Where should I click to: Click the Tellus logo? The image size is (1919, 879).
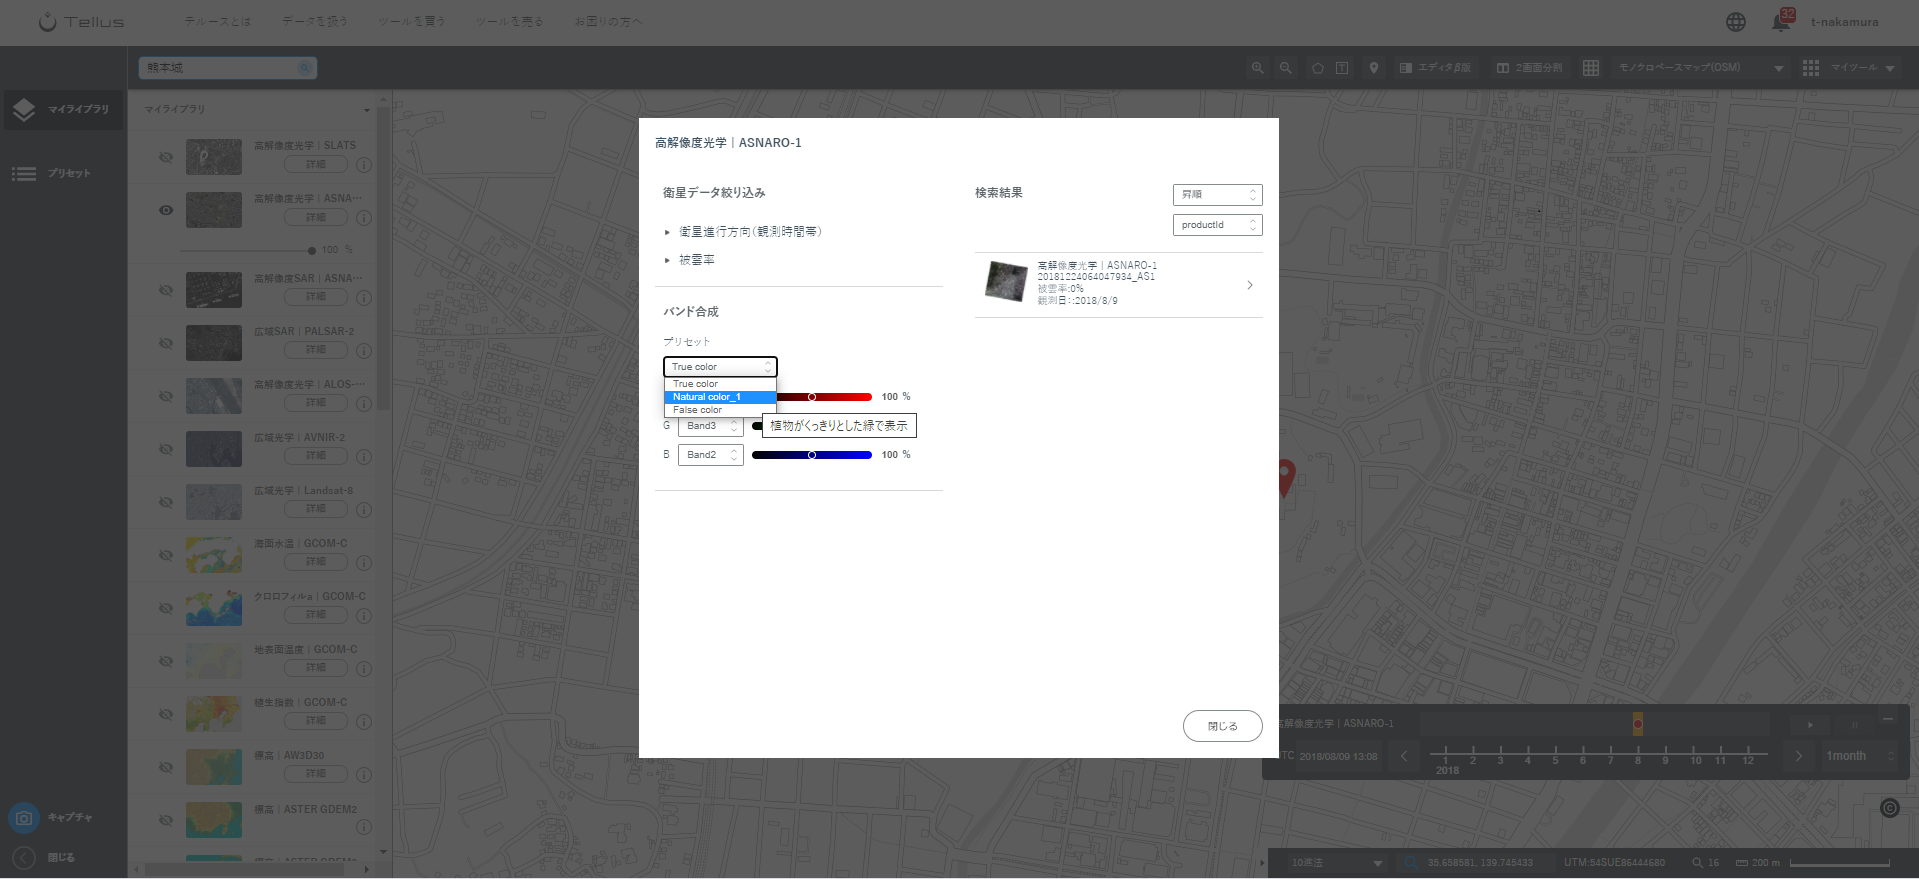(x=82, y=22)
